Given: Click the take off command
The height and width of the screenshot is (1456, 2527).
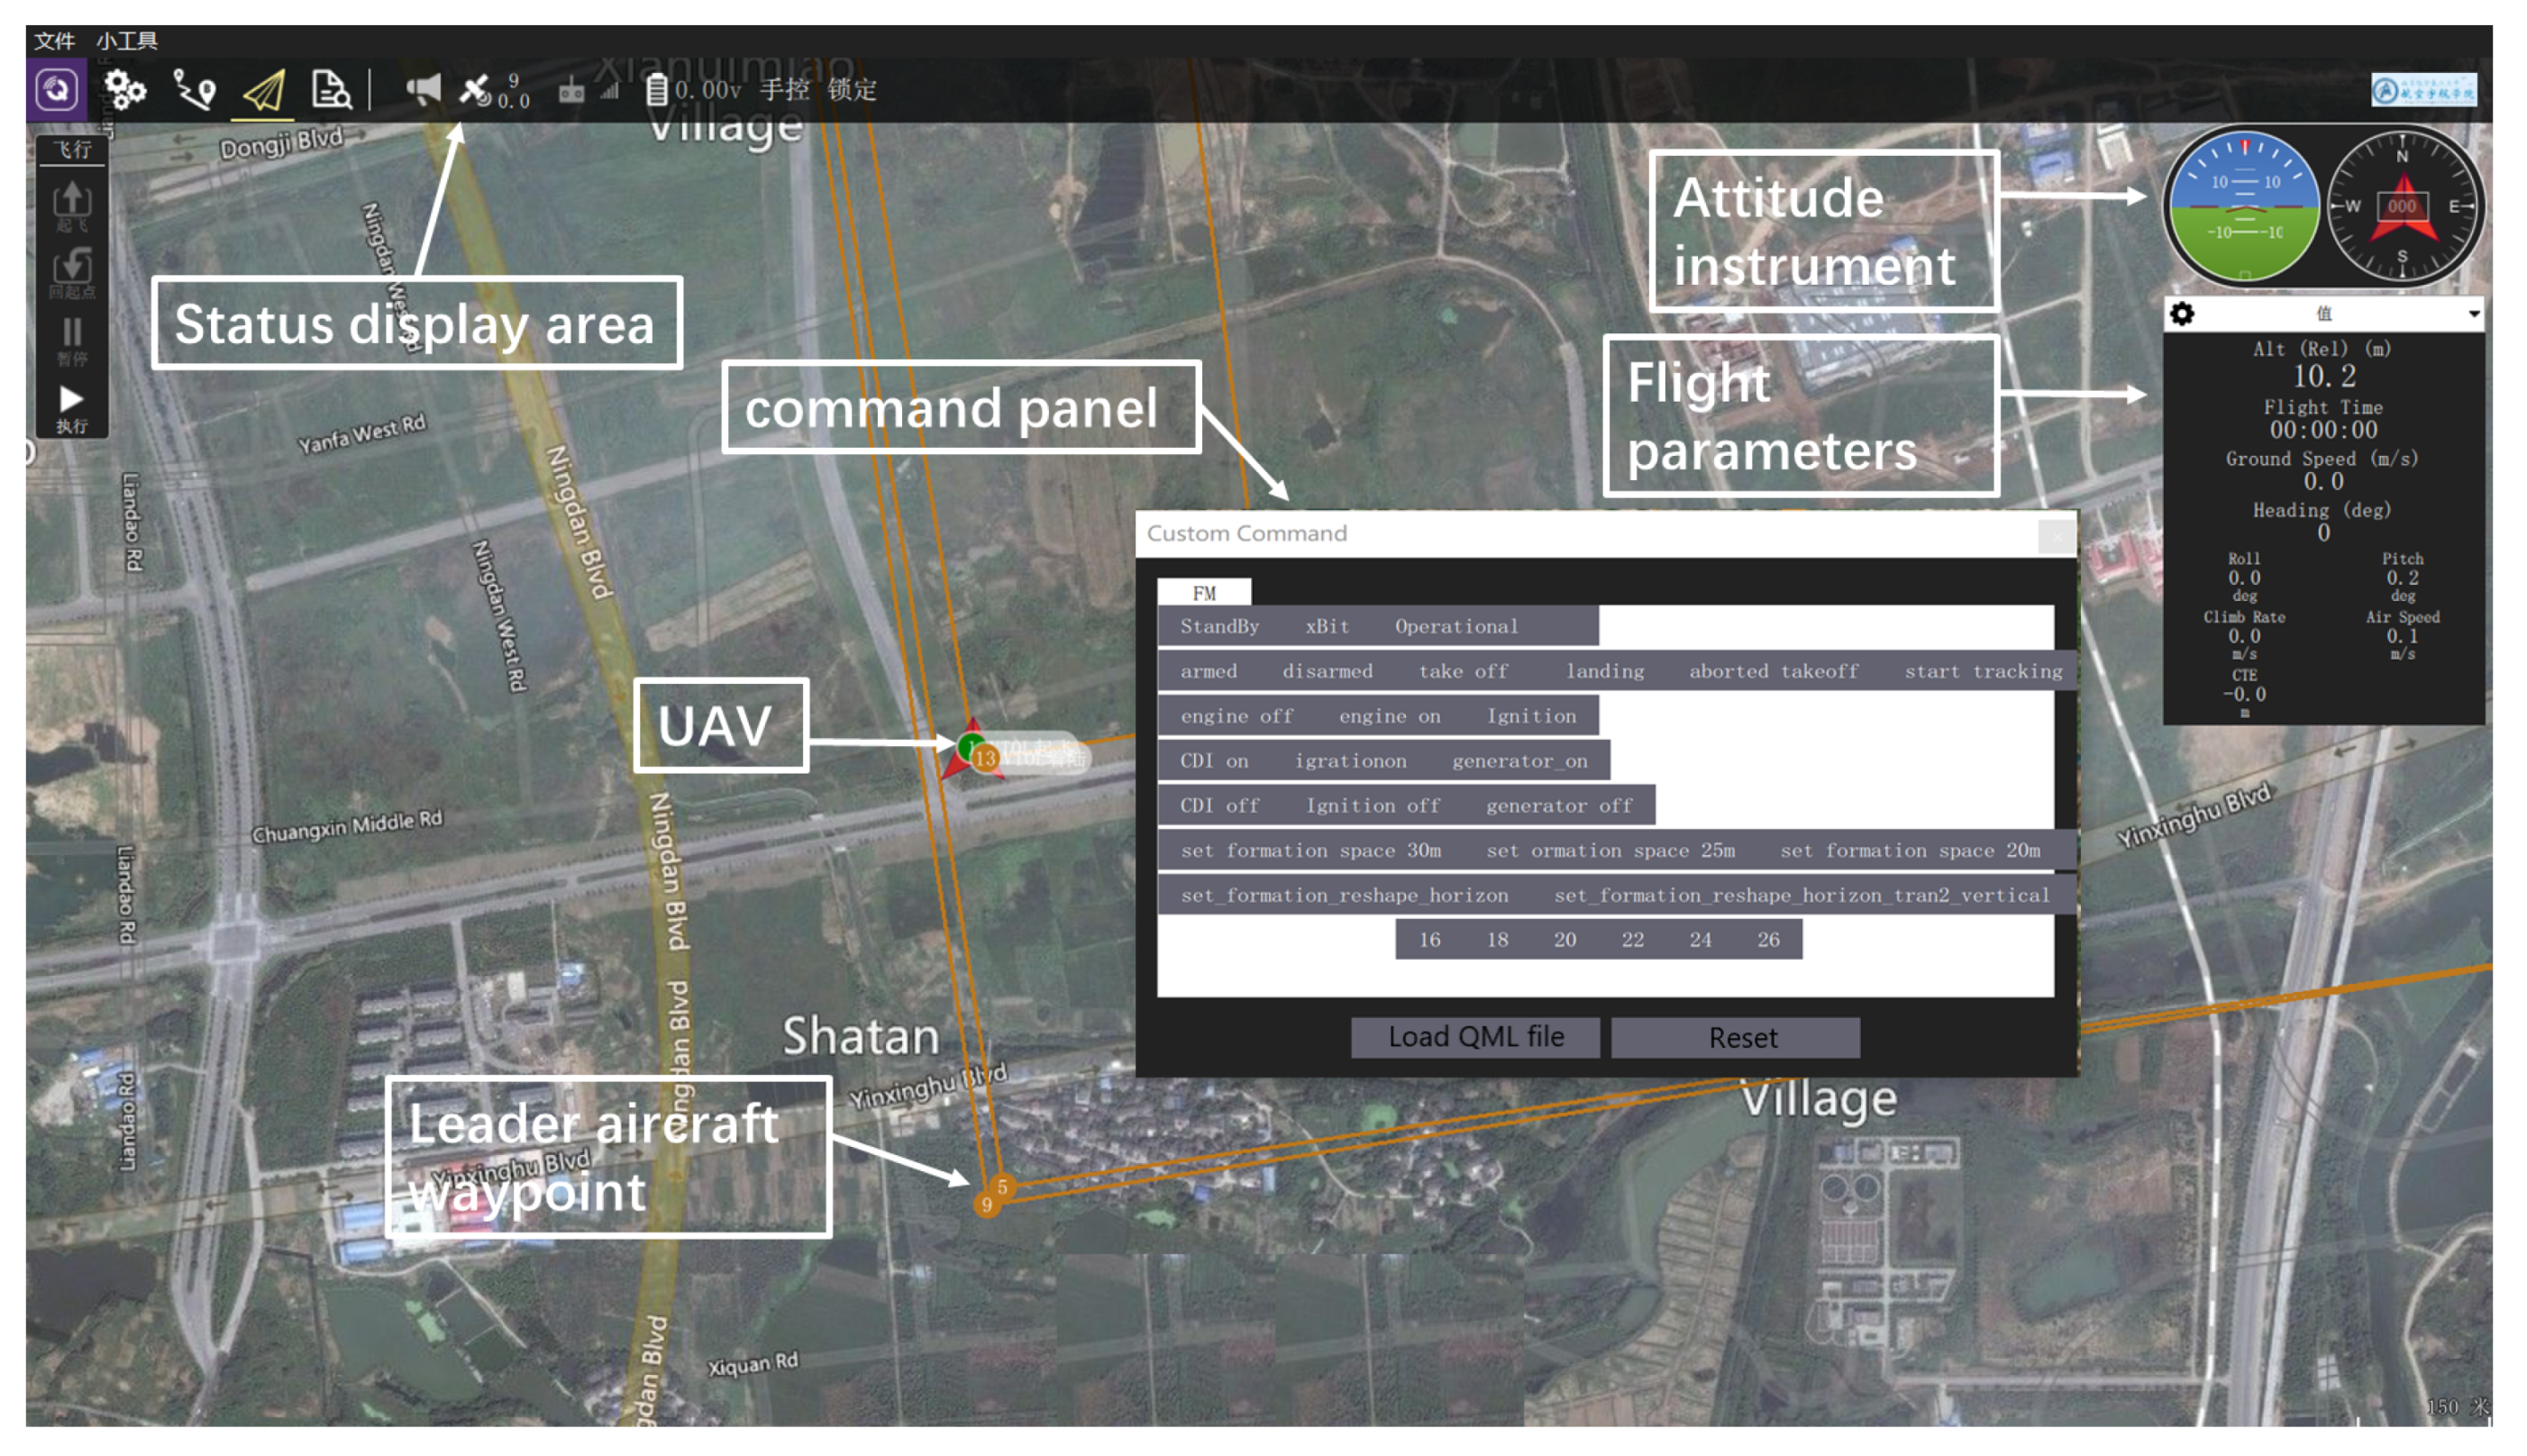Looking at the screenshot, I should tap(1463, 671).
